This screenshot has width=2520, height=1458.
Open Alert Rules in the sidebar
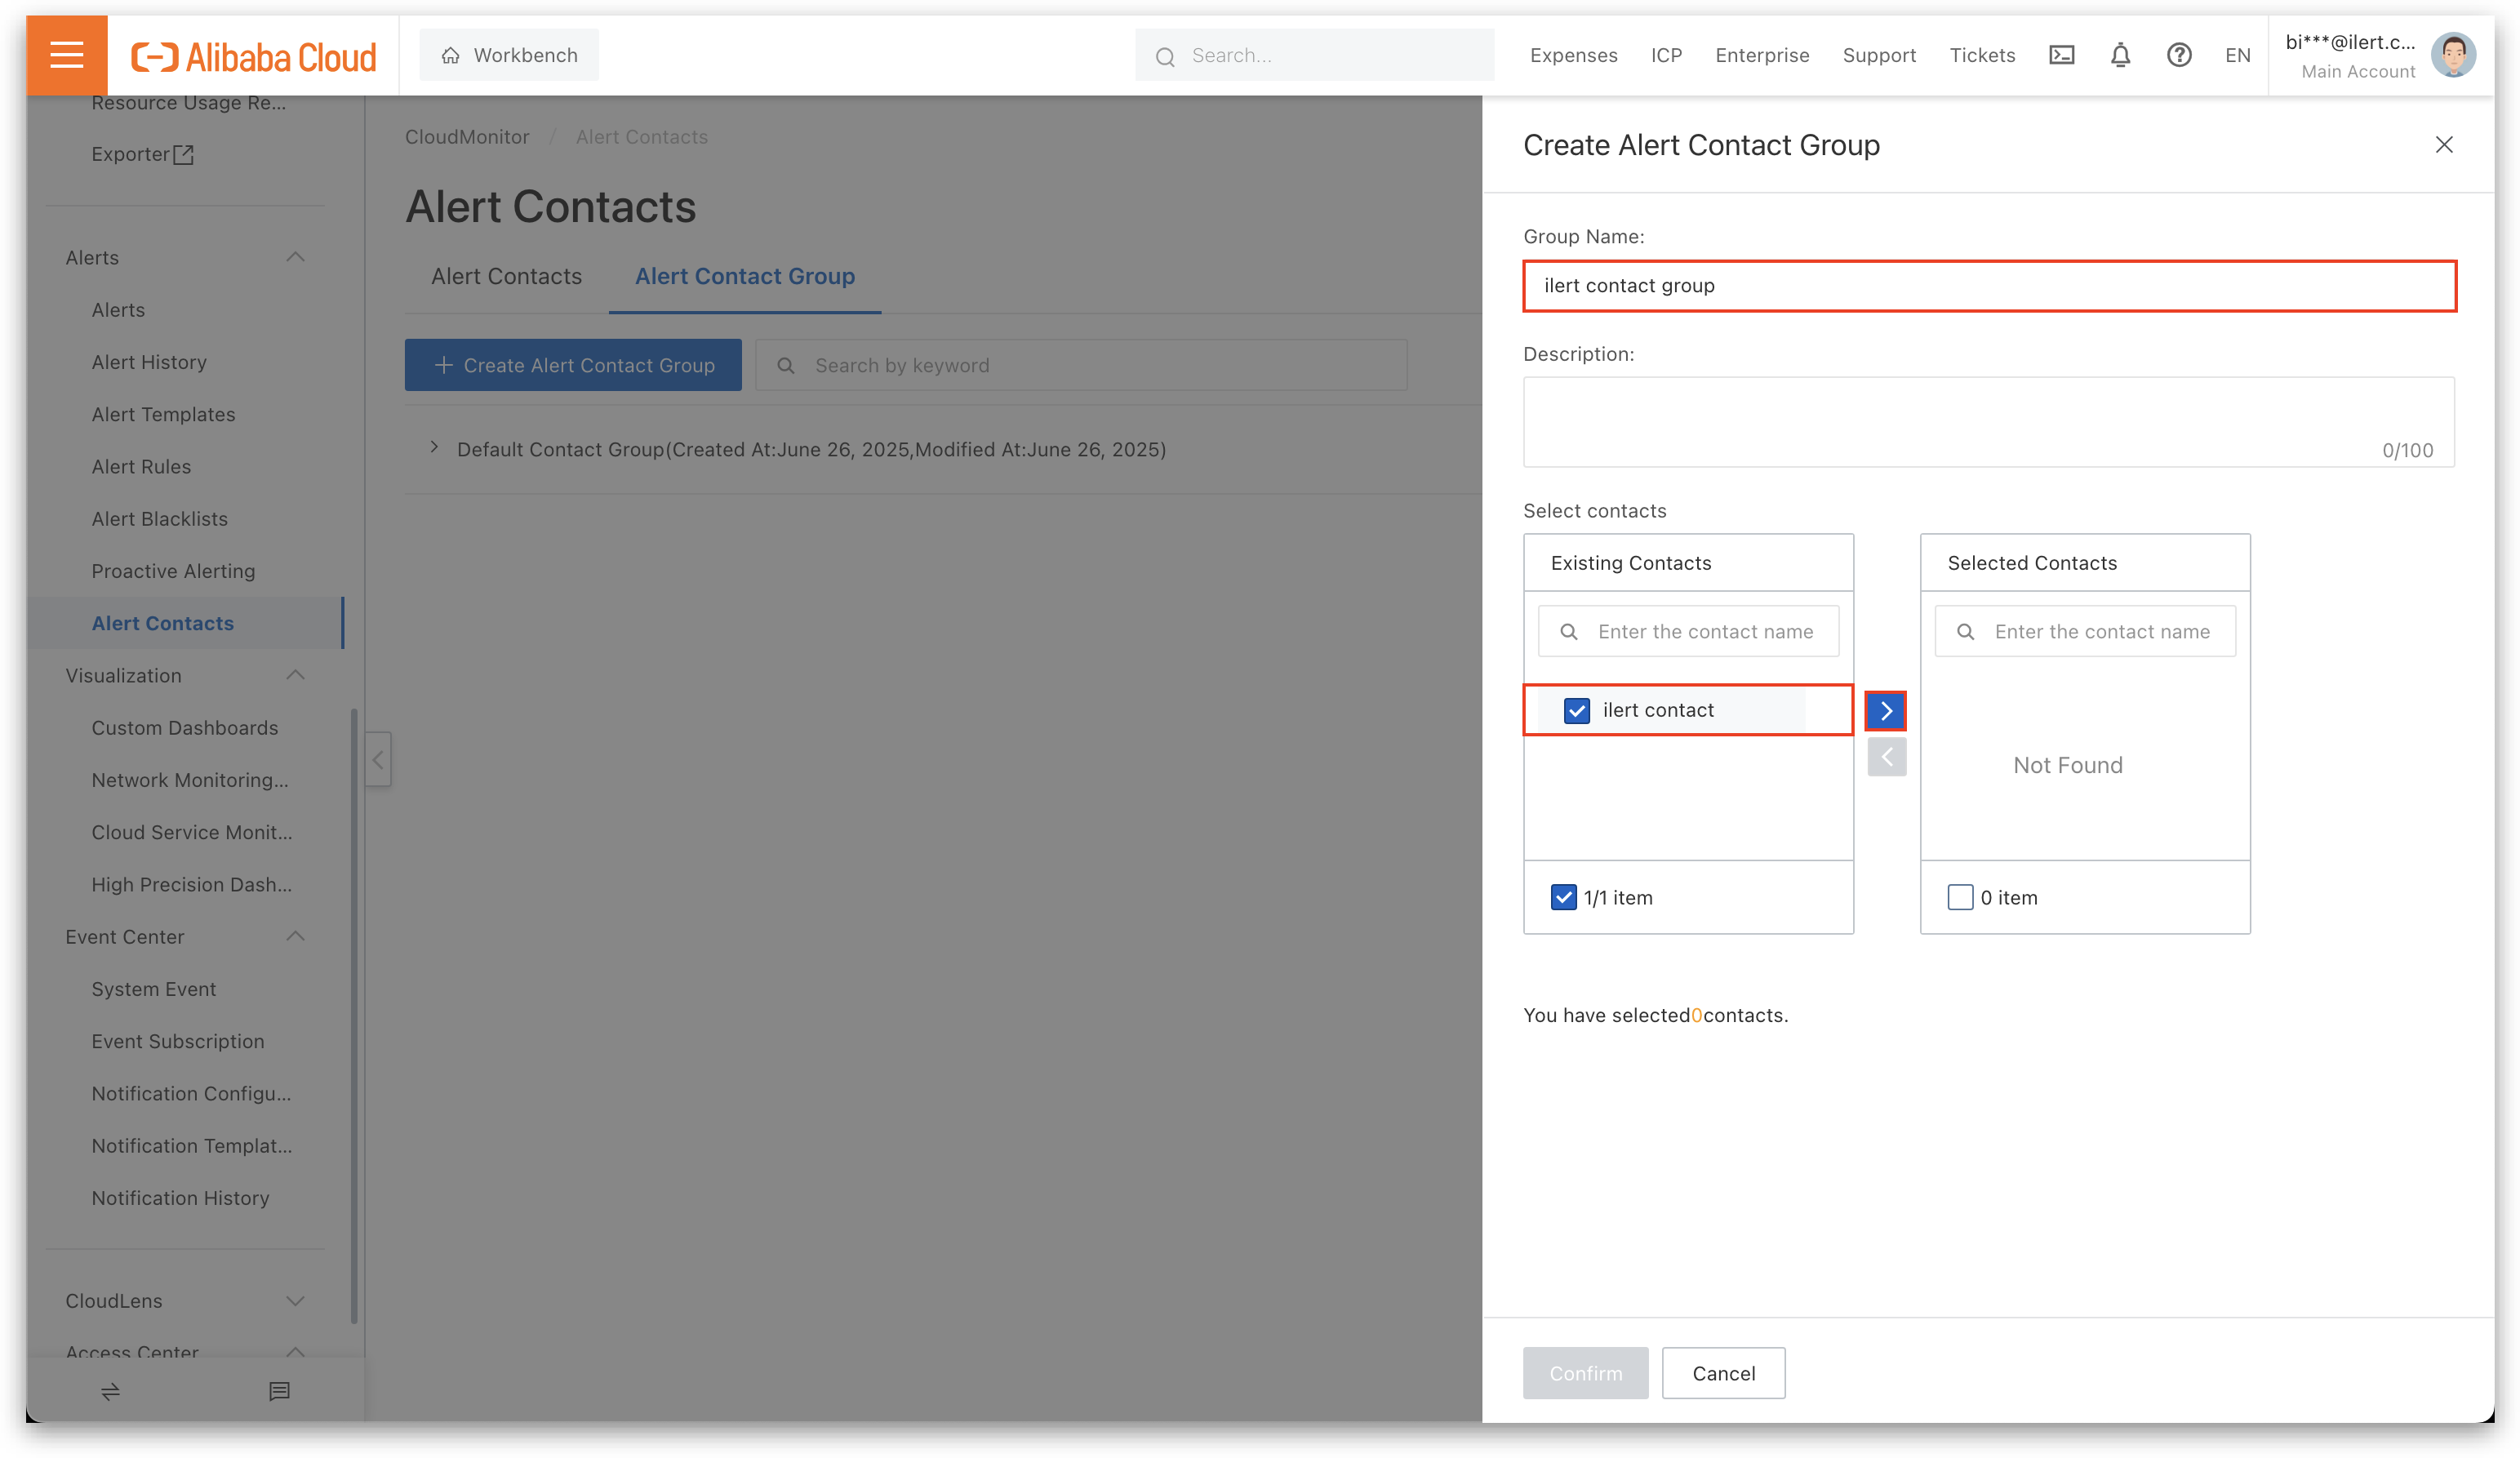[141, 466]
